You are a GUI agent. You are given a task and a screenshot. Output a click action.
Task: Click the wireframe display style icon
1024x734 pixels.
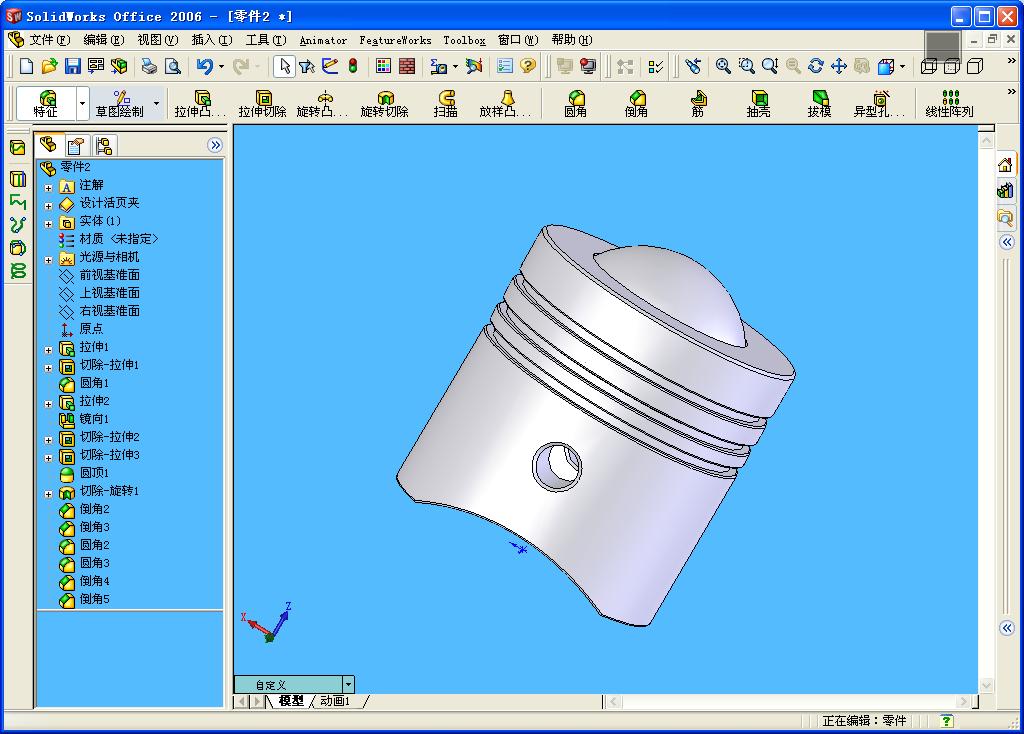929,66
